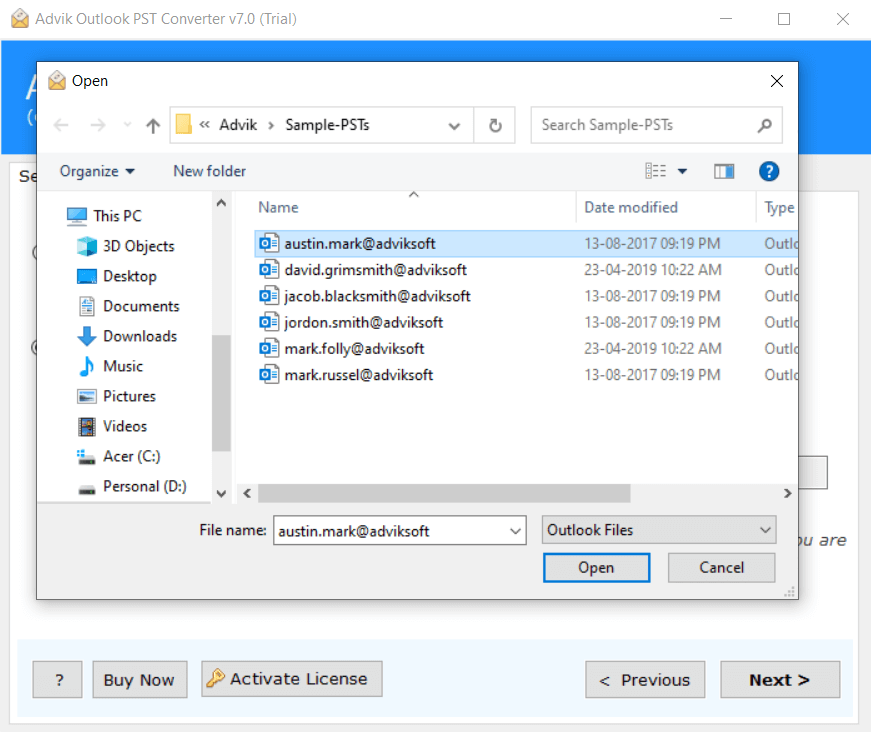Click the Cancel button
This screenshot has height=732, width=871.
click(x=721, y=568)
